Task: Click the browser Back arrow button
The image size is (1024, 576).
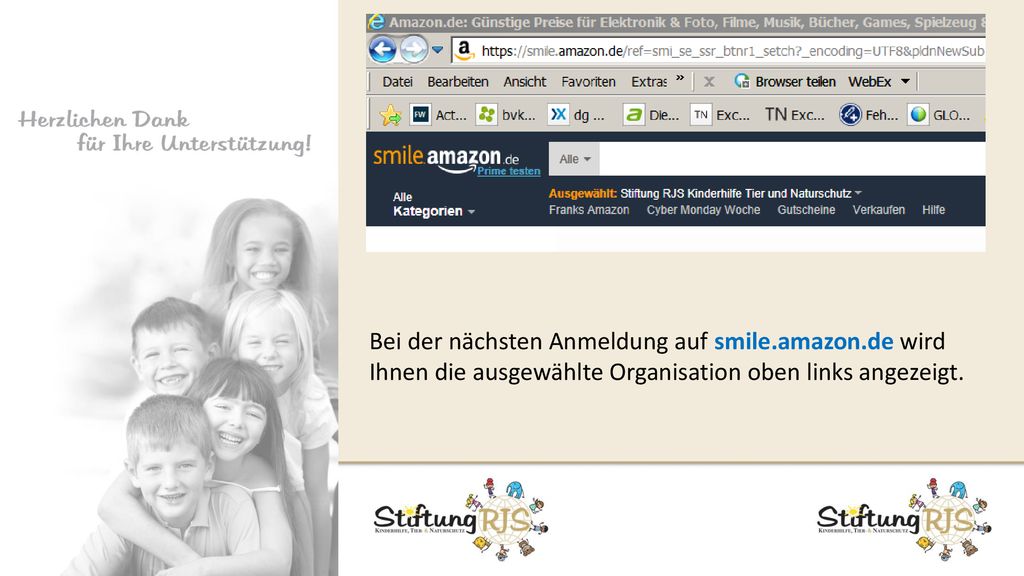Action: (x=382, y=50)
